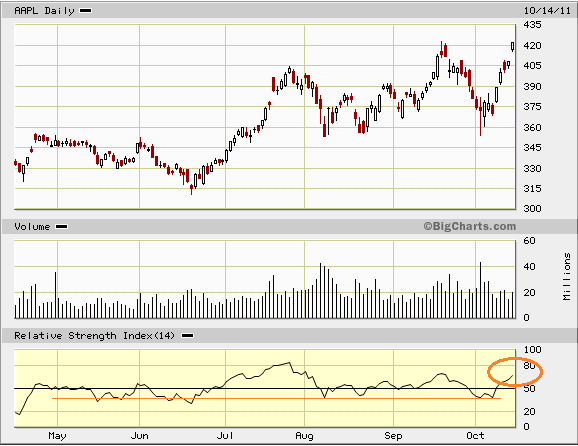Click the tallest October volume bar

coord(480,290)
